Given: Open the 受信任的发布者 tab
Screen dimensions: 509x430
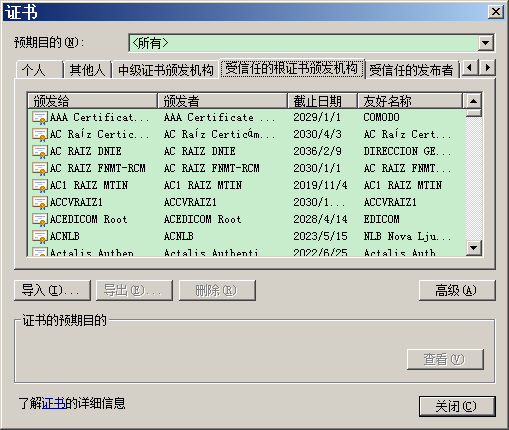Looking at the screenshot, I should coord(412,70).
